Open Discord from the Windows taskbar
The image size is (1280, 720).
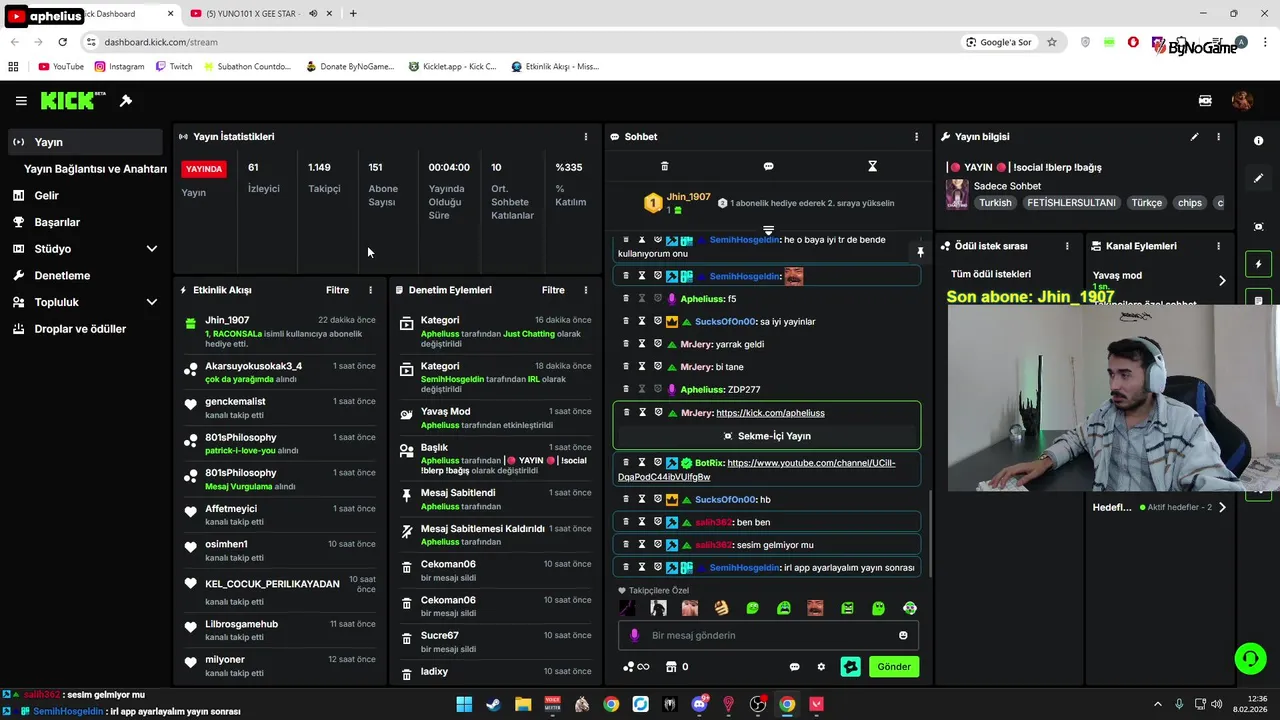pos(699,705)
